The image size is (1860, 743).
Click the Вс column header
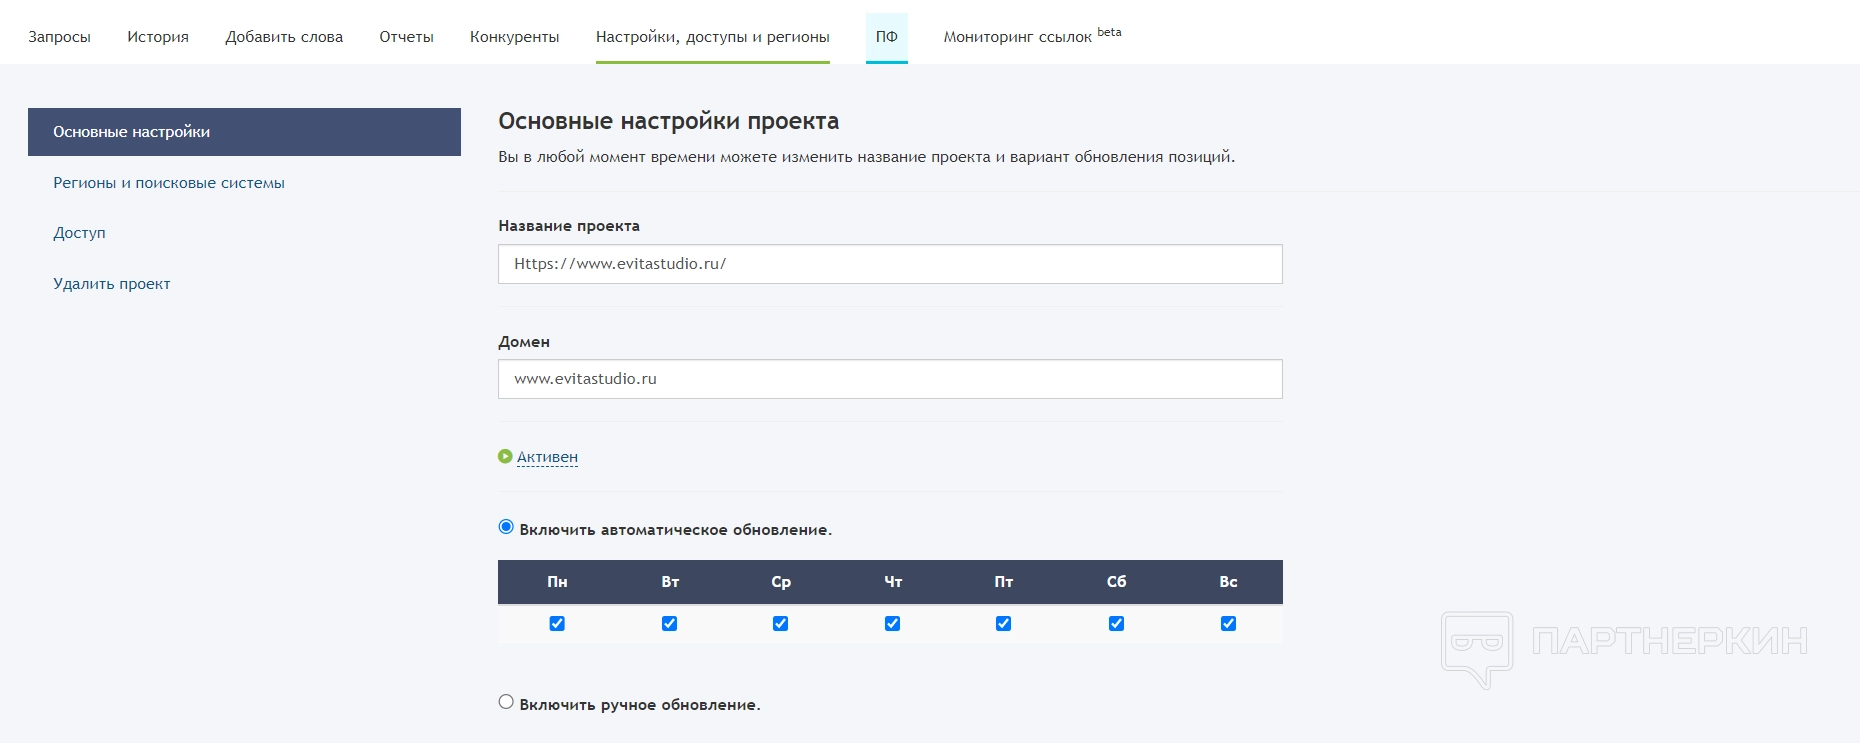coord(1228,582)
